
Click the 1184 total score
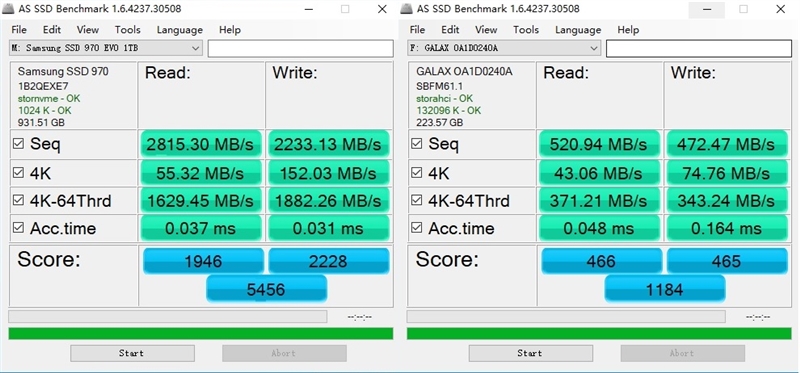[664, 289]
